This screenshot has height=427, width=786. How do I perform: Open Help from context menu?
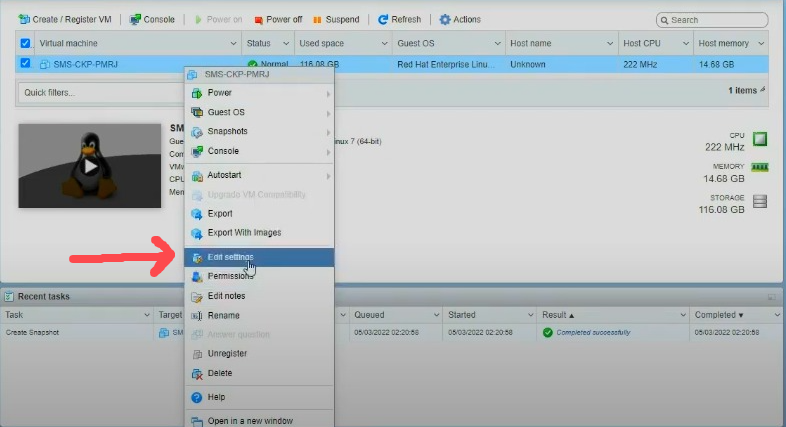click(259, 397)
